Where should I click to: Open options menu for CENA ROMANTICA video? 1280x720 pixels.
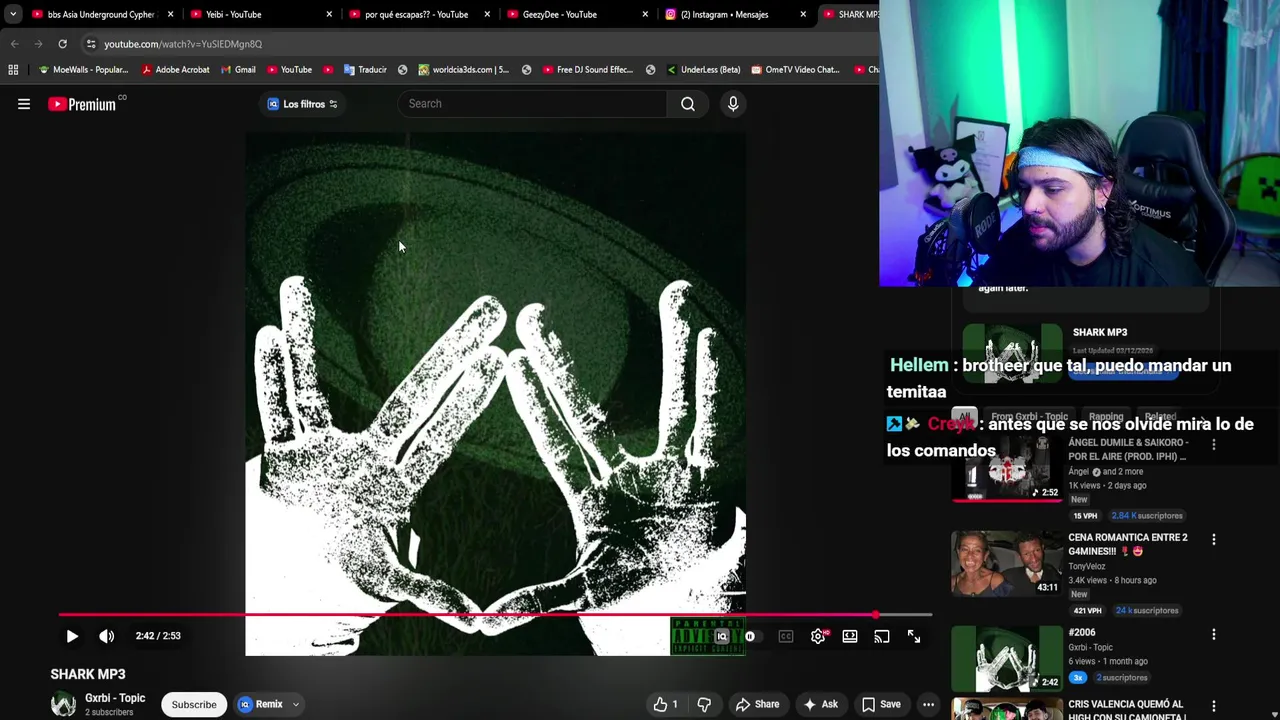pyautogui.click(x=1214, y=539)
